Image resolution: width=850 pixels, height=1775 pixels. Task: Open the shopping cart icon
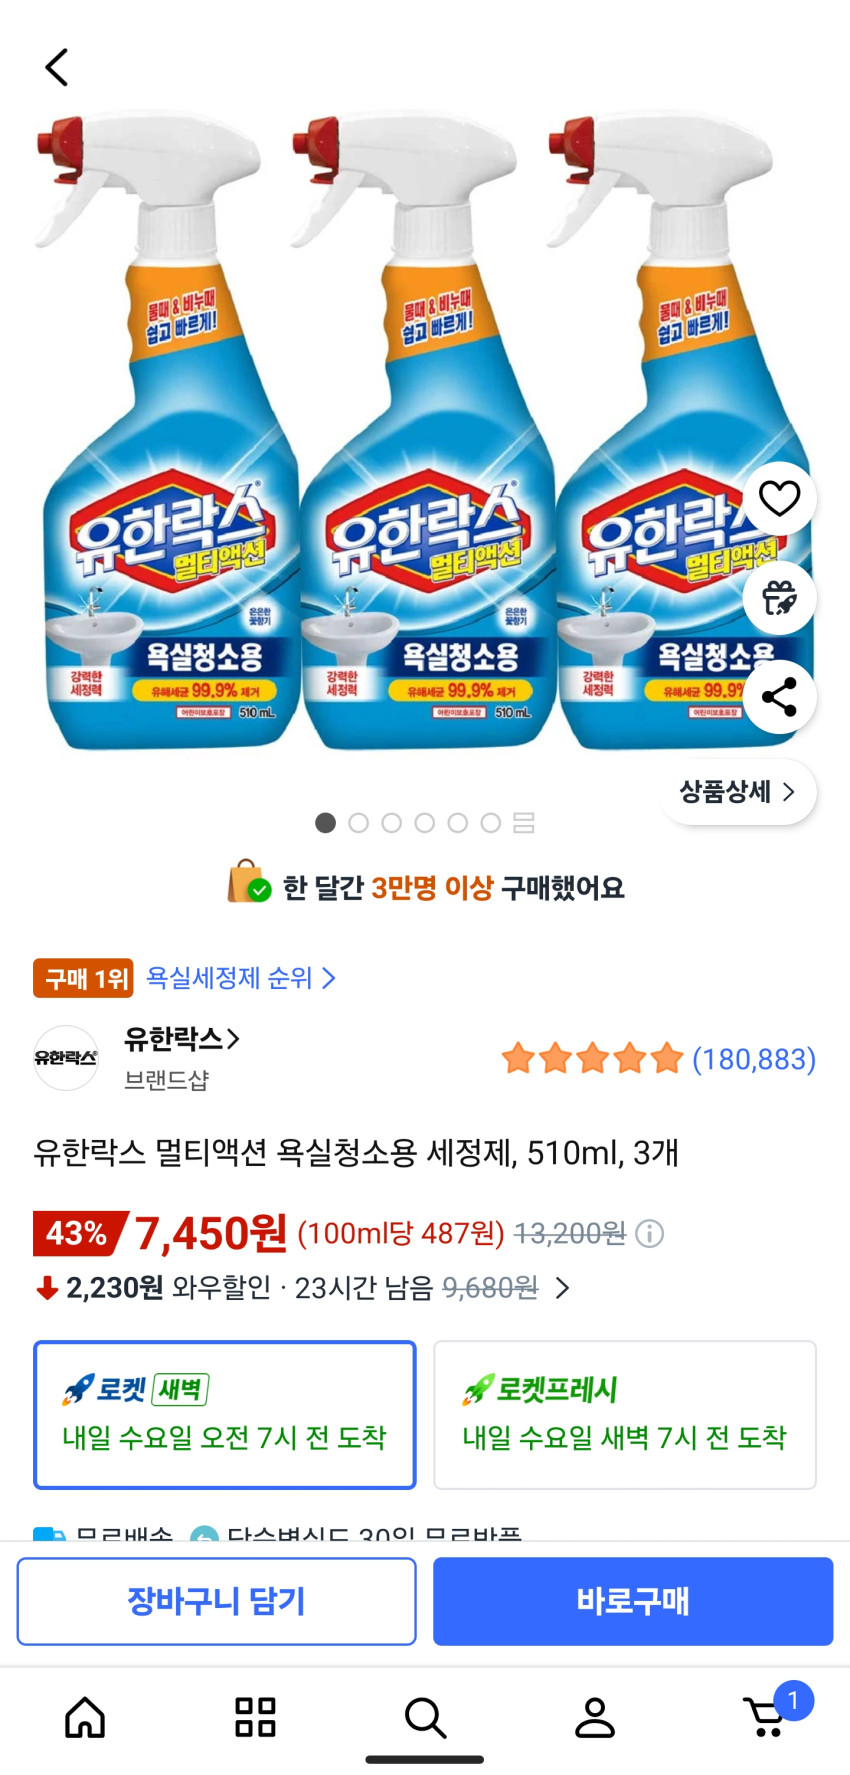(768, 1717)
